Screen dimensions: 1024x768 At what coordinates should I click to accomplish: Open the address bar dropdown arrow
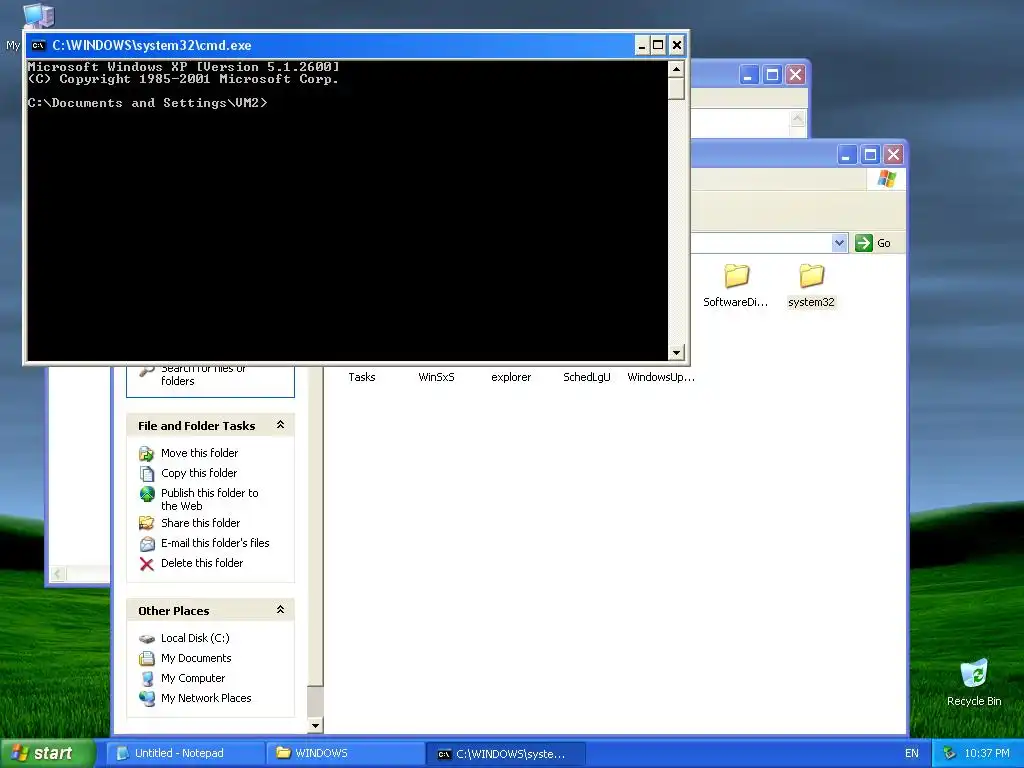839,243
